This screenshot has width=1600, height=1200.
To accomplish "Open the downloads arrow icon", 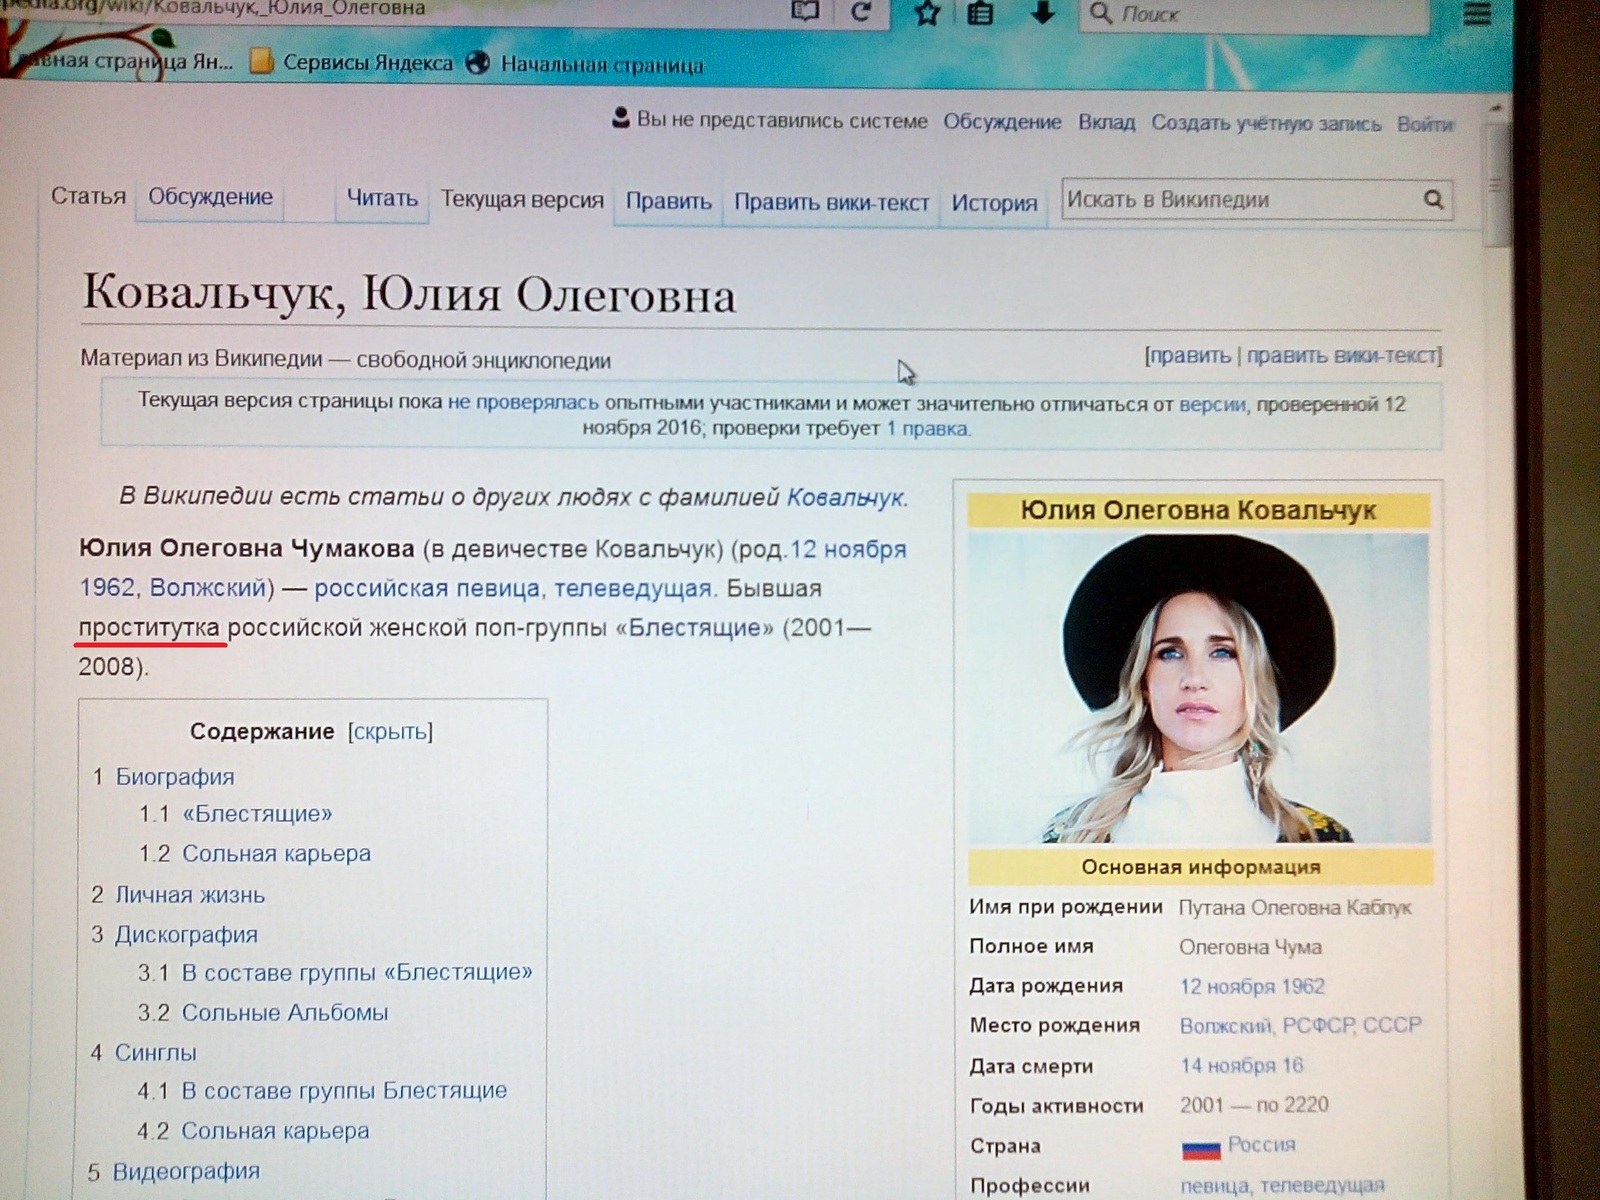I will 1042,12.
